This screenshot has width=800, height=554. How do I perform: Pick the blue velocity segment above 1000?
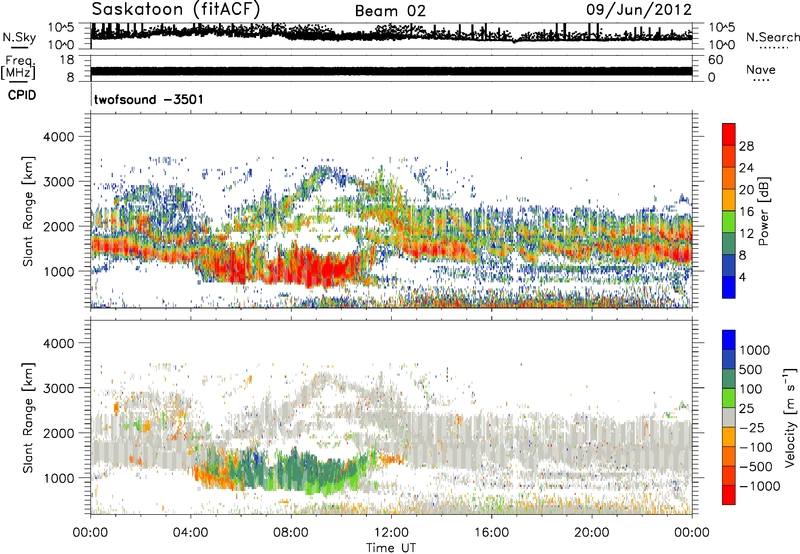pos(729,340)
